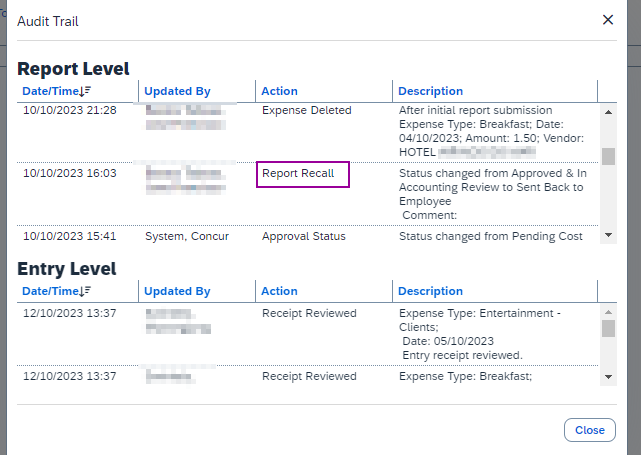The width and height of the screenshot is (641, 455).
Task: Sort Report Level by Action column
Action: [280, 91]
